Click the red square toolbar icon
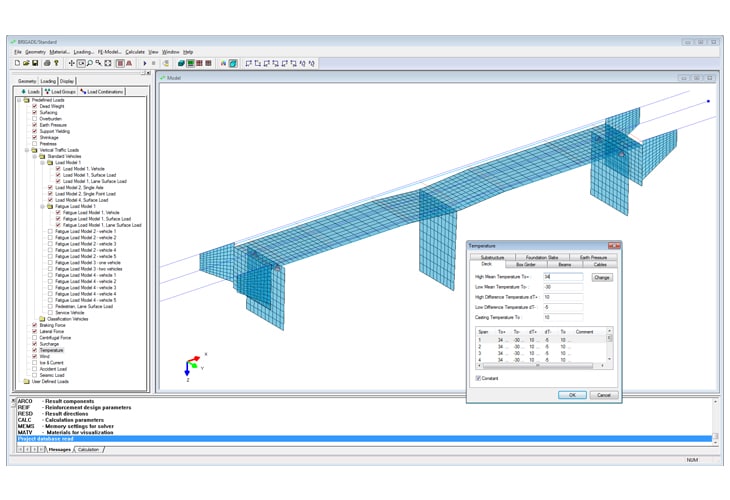Viewport: 730px width, 500px height. tap(120, 63)
